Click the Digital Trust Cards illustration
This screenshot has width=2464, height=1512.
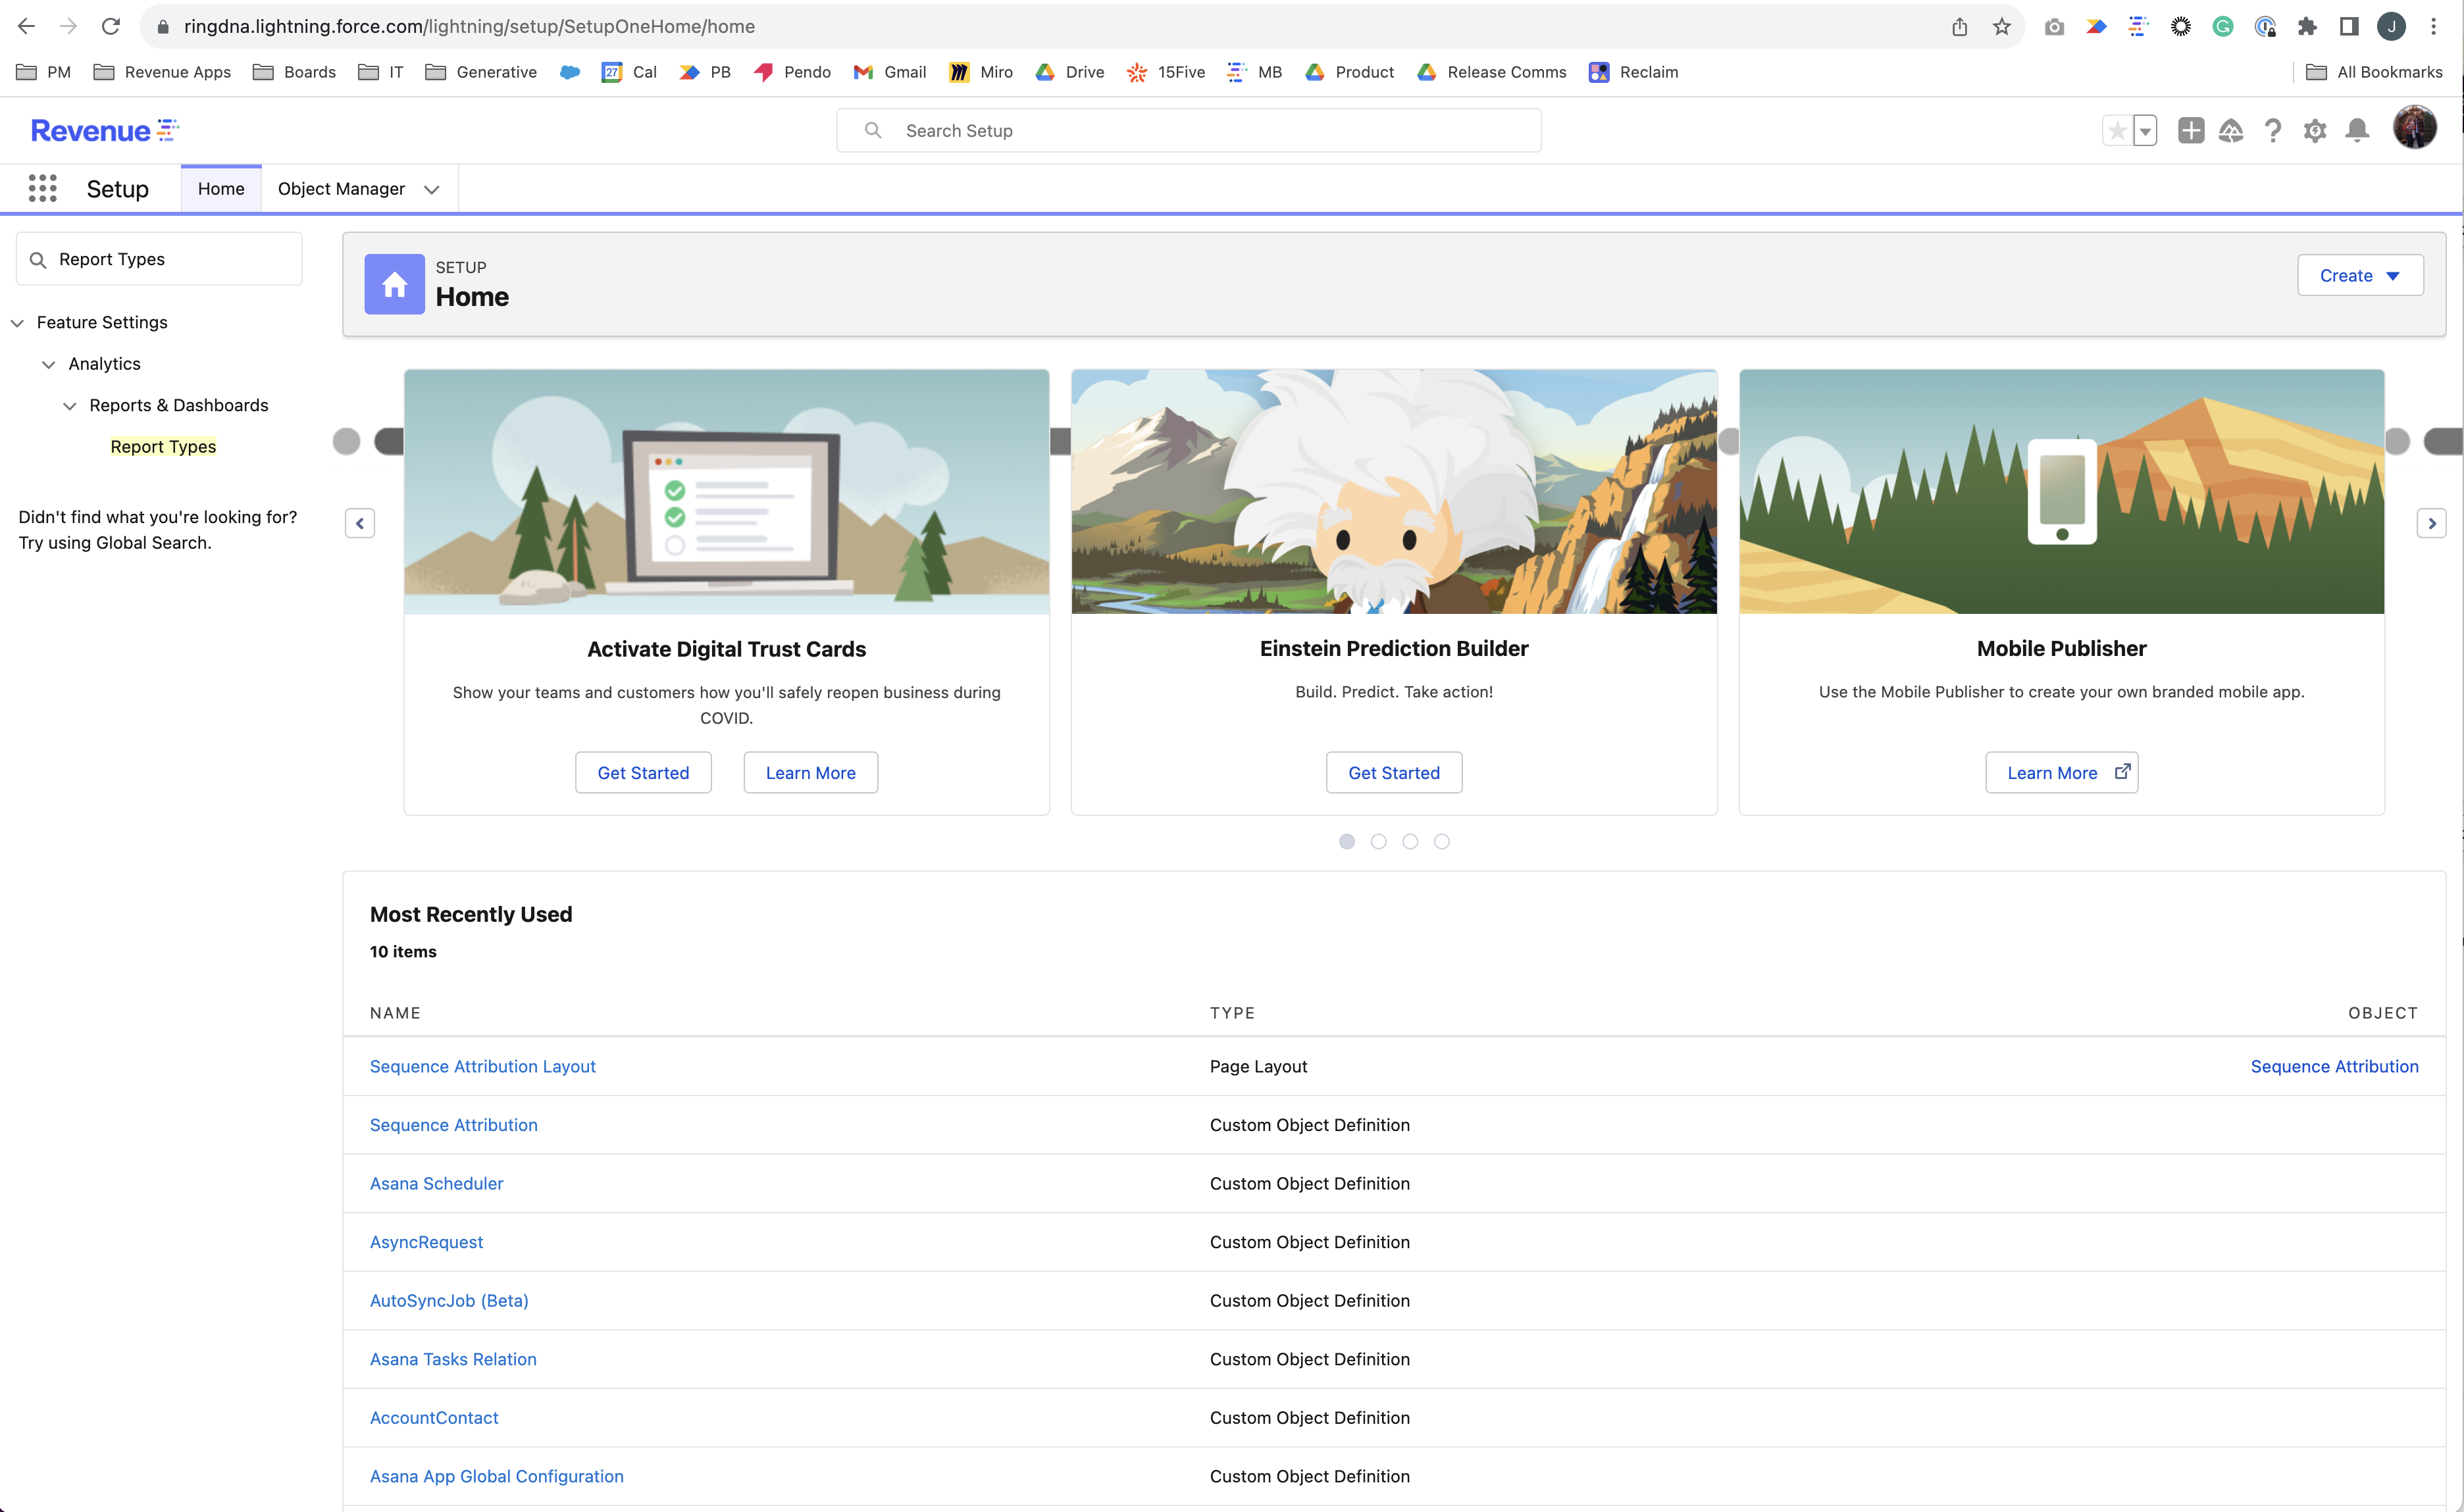727,491
